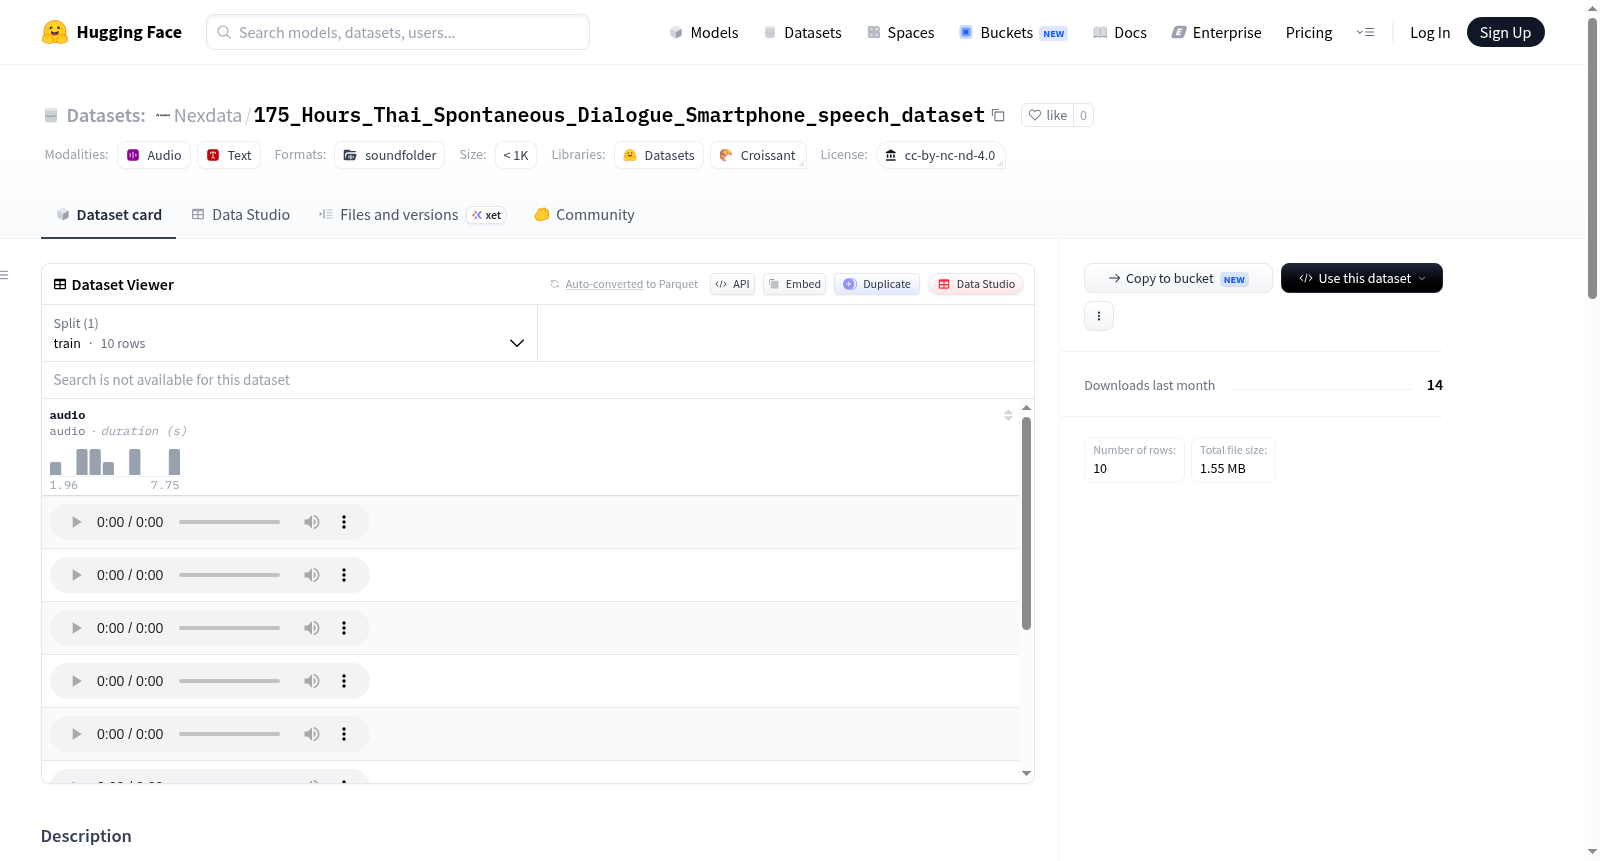This screenshot has width=1600, height=861.
Task: Click the audio duration histogram
Action: (x=115, y=462)
